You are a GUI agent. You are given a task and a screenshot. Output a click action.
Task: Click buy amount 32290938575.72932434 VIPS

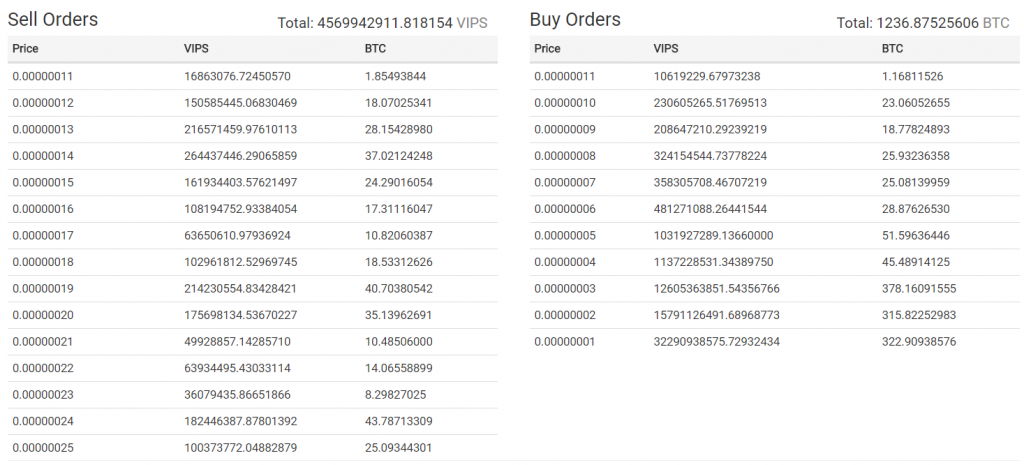tap(716, 342)
